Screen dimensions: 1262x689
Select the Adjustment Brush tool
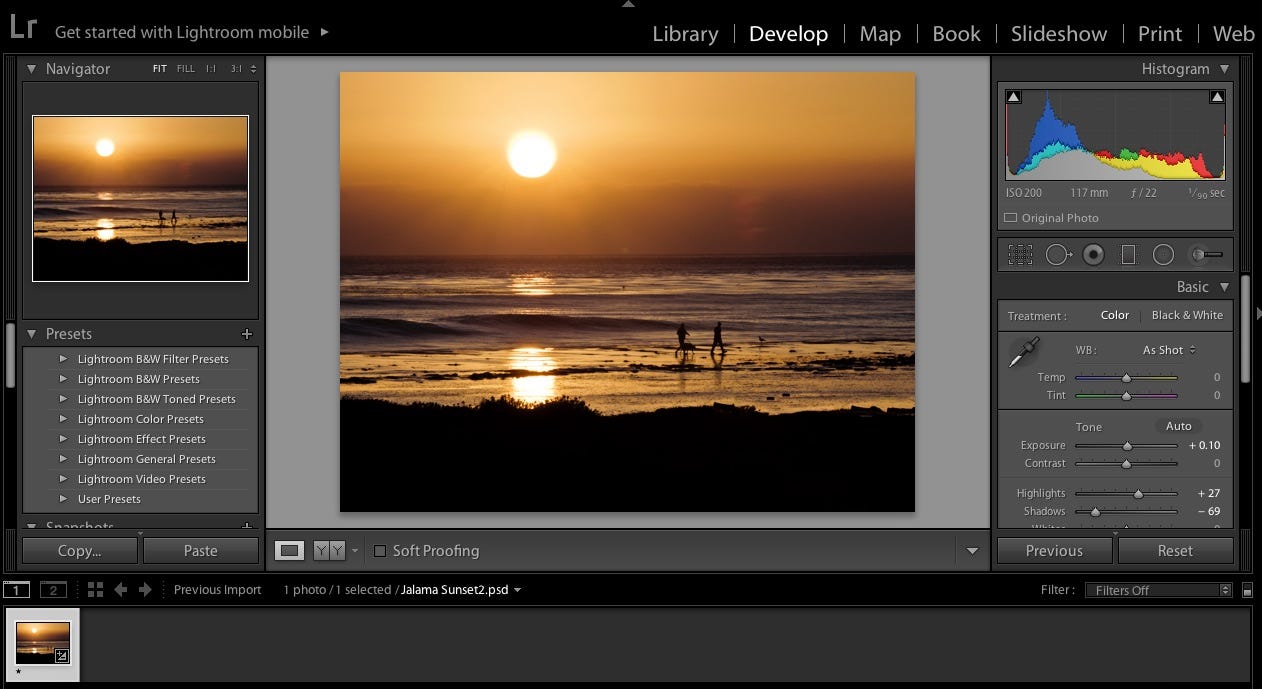[1205, 255]
